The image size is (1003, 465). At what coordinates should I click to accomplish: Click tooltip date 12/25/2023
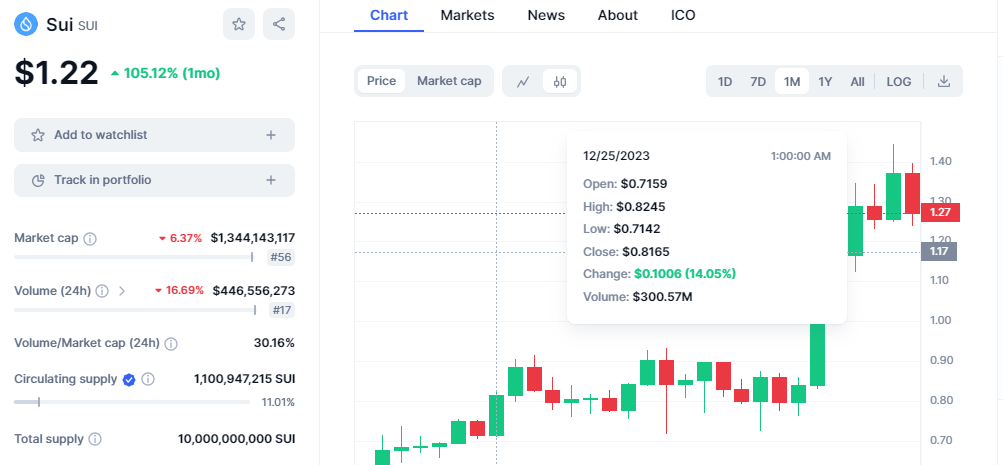(616, 155)
